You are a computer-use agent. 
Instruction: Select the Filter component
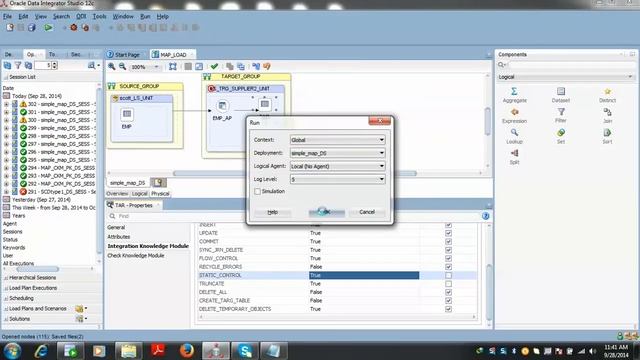tap(560, 116)
